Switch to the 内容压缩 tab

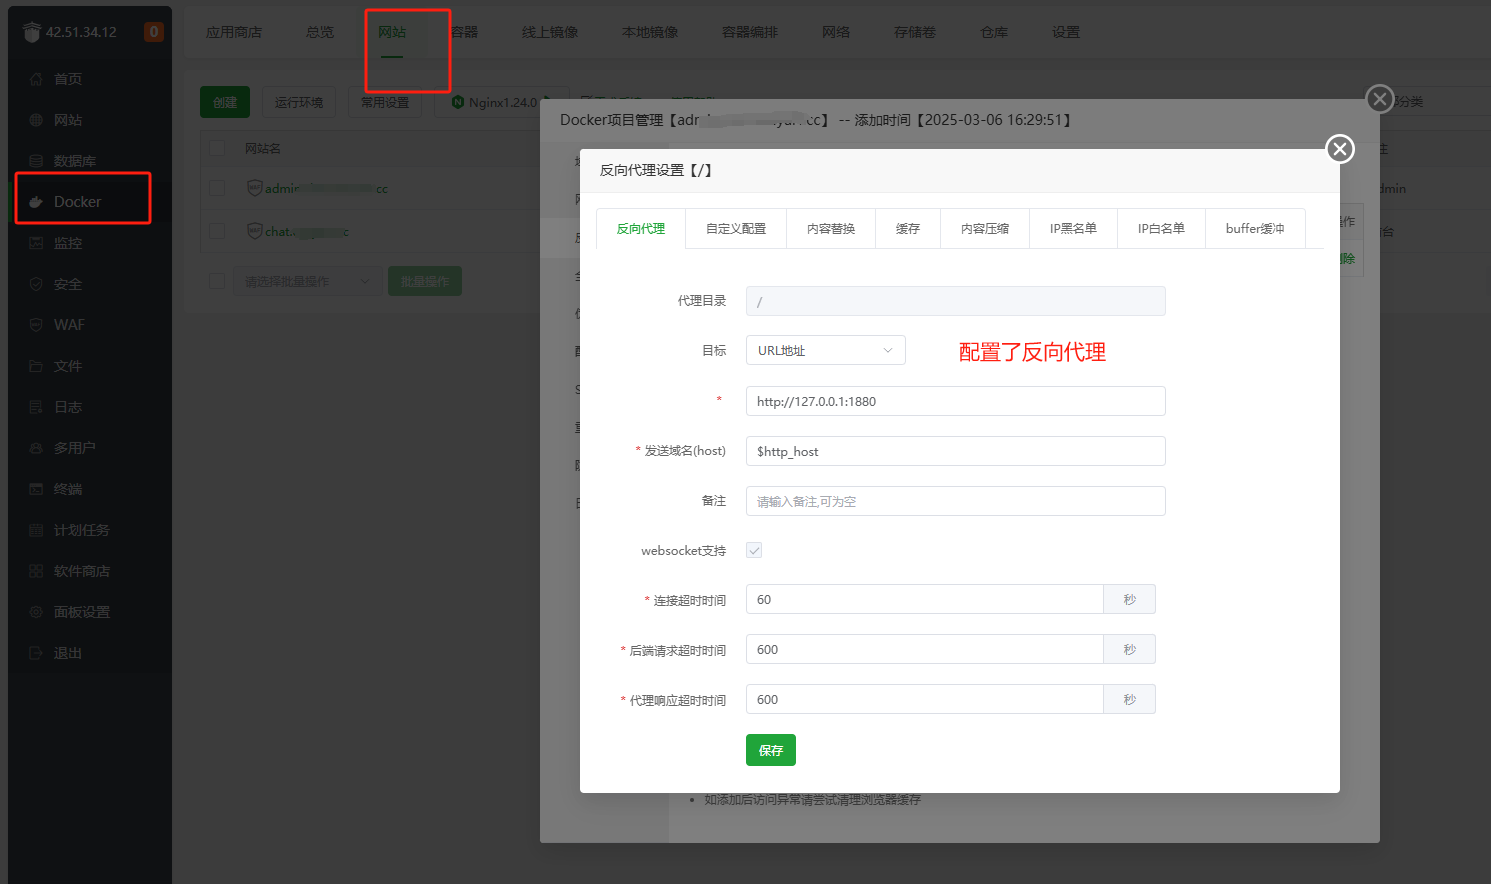point(985,229)
